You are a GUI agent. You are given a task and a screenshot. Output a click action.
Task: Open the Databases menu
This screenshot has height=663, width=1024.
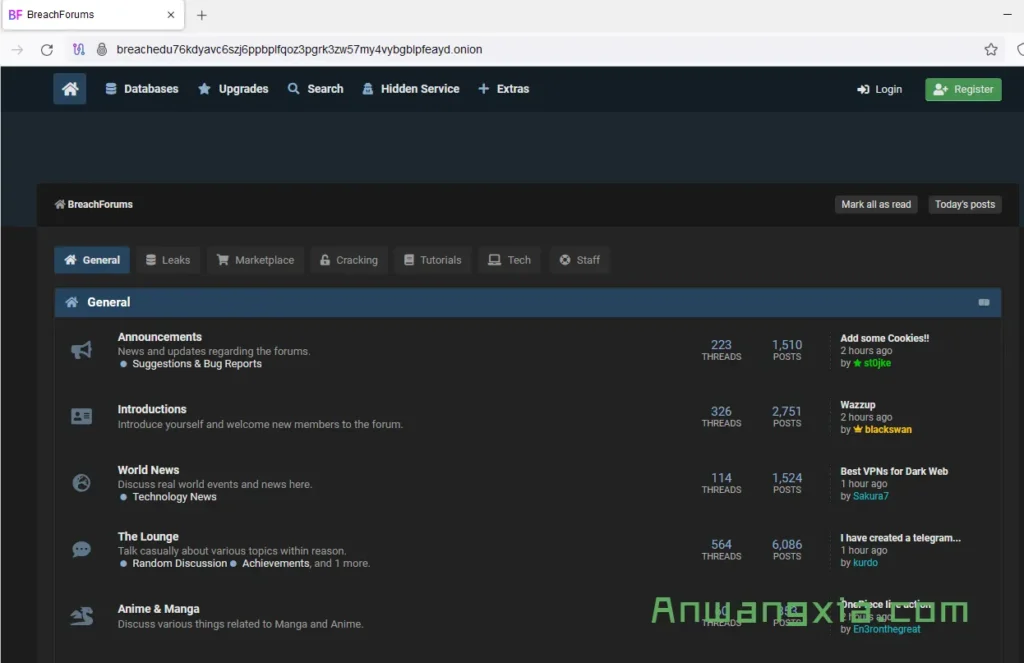pos(142,89)
